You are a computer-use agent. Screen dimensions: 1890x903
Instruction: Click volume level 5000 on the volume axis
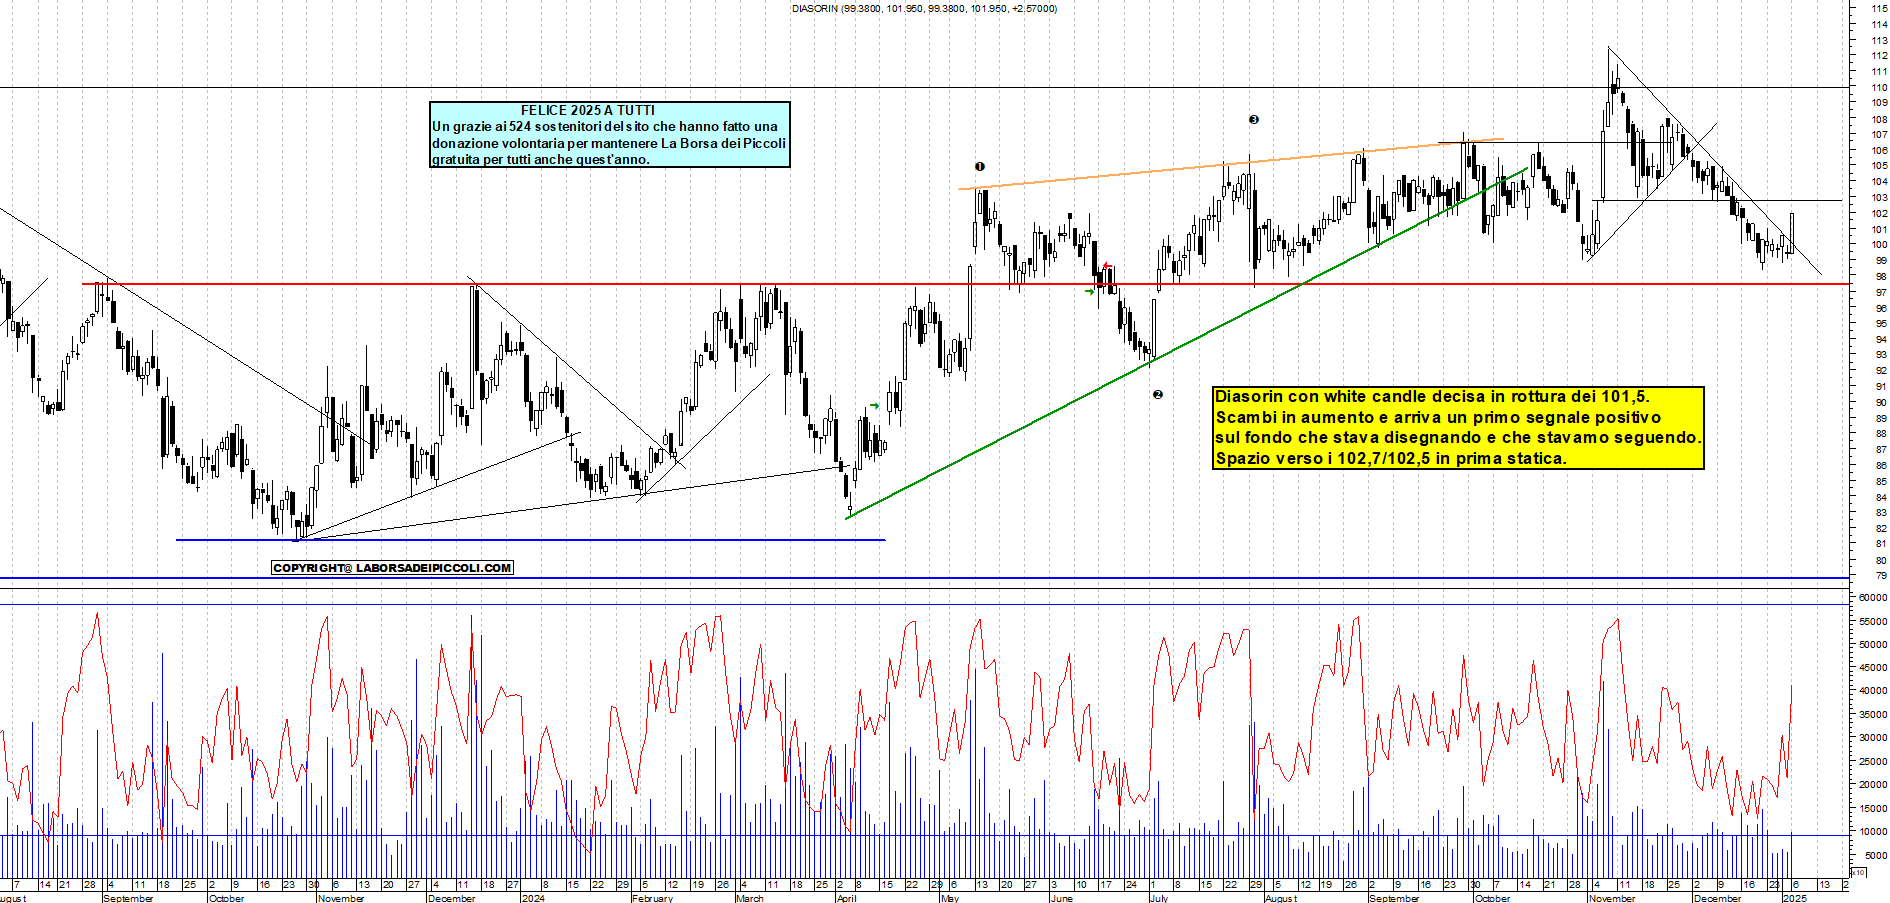click(x=1875, y=854)
